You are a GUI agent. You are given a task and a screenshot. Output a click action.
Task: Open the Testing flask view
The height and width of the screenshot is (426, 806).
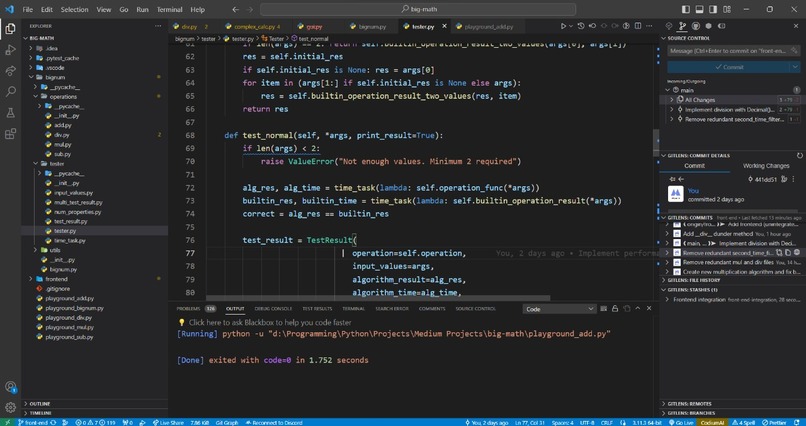coord(10,113)
